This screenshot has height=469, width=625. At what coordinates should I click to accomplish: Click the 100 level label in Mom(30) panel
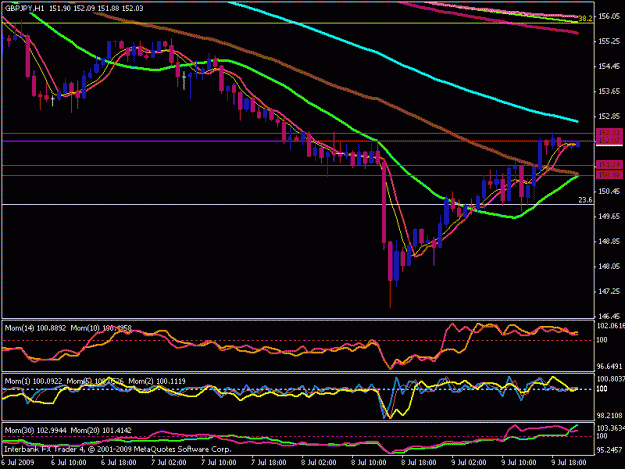(x=602, y=436)
